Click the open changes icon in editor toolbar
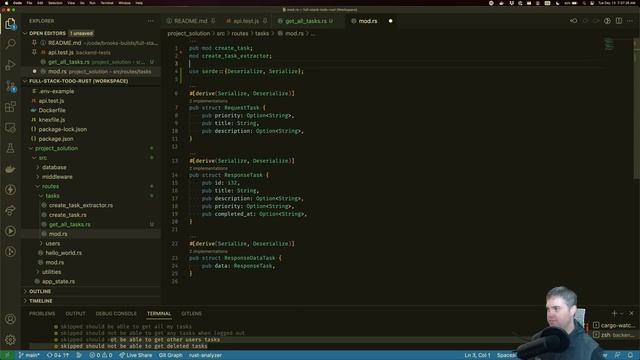The width and height of the screenshot is (640, 360). pos(607,21)
